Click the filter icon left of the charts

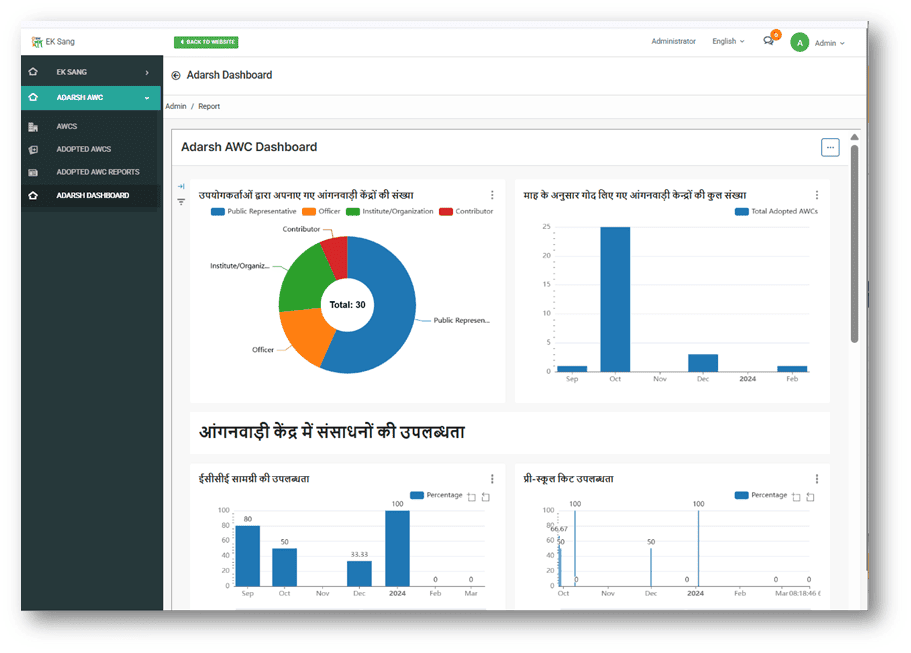181,202
